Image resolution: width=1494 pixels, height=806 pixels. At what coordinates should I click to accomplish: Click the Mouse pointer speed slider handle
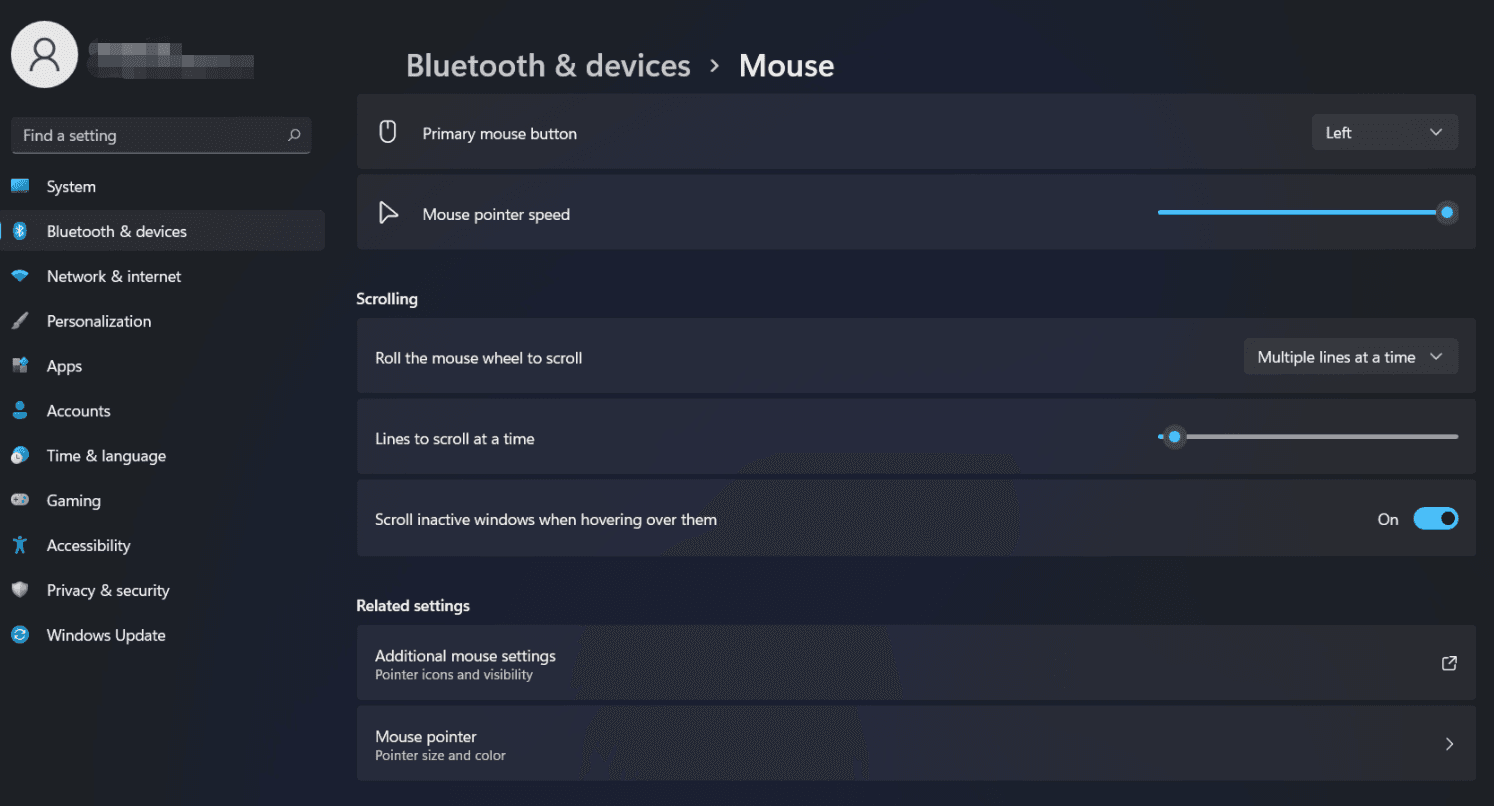(x=1446, y=213)
